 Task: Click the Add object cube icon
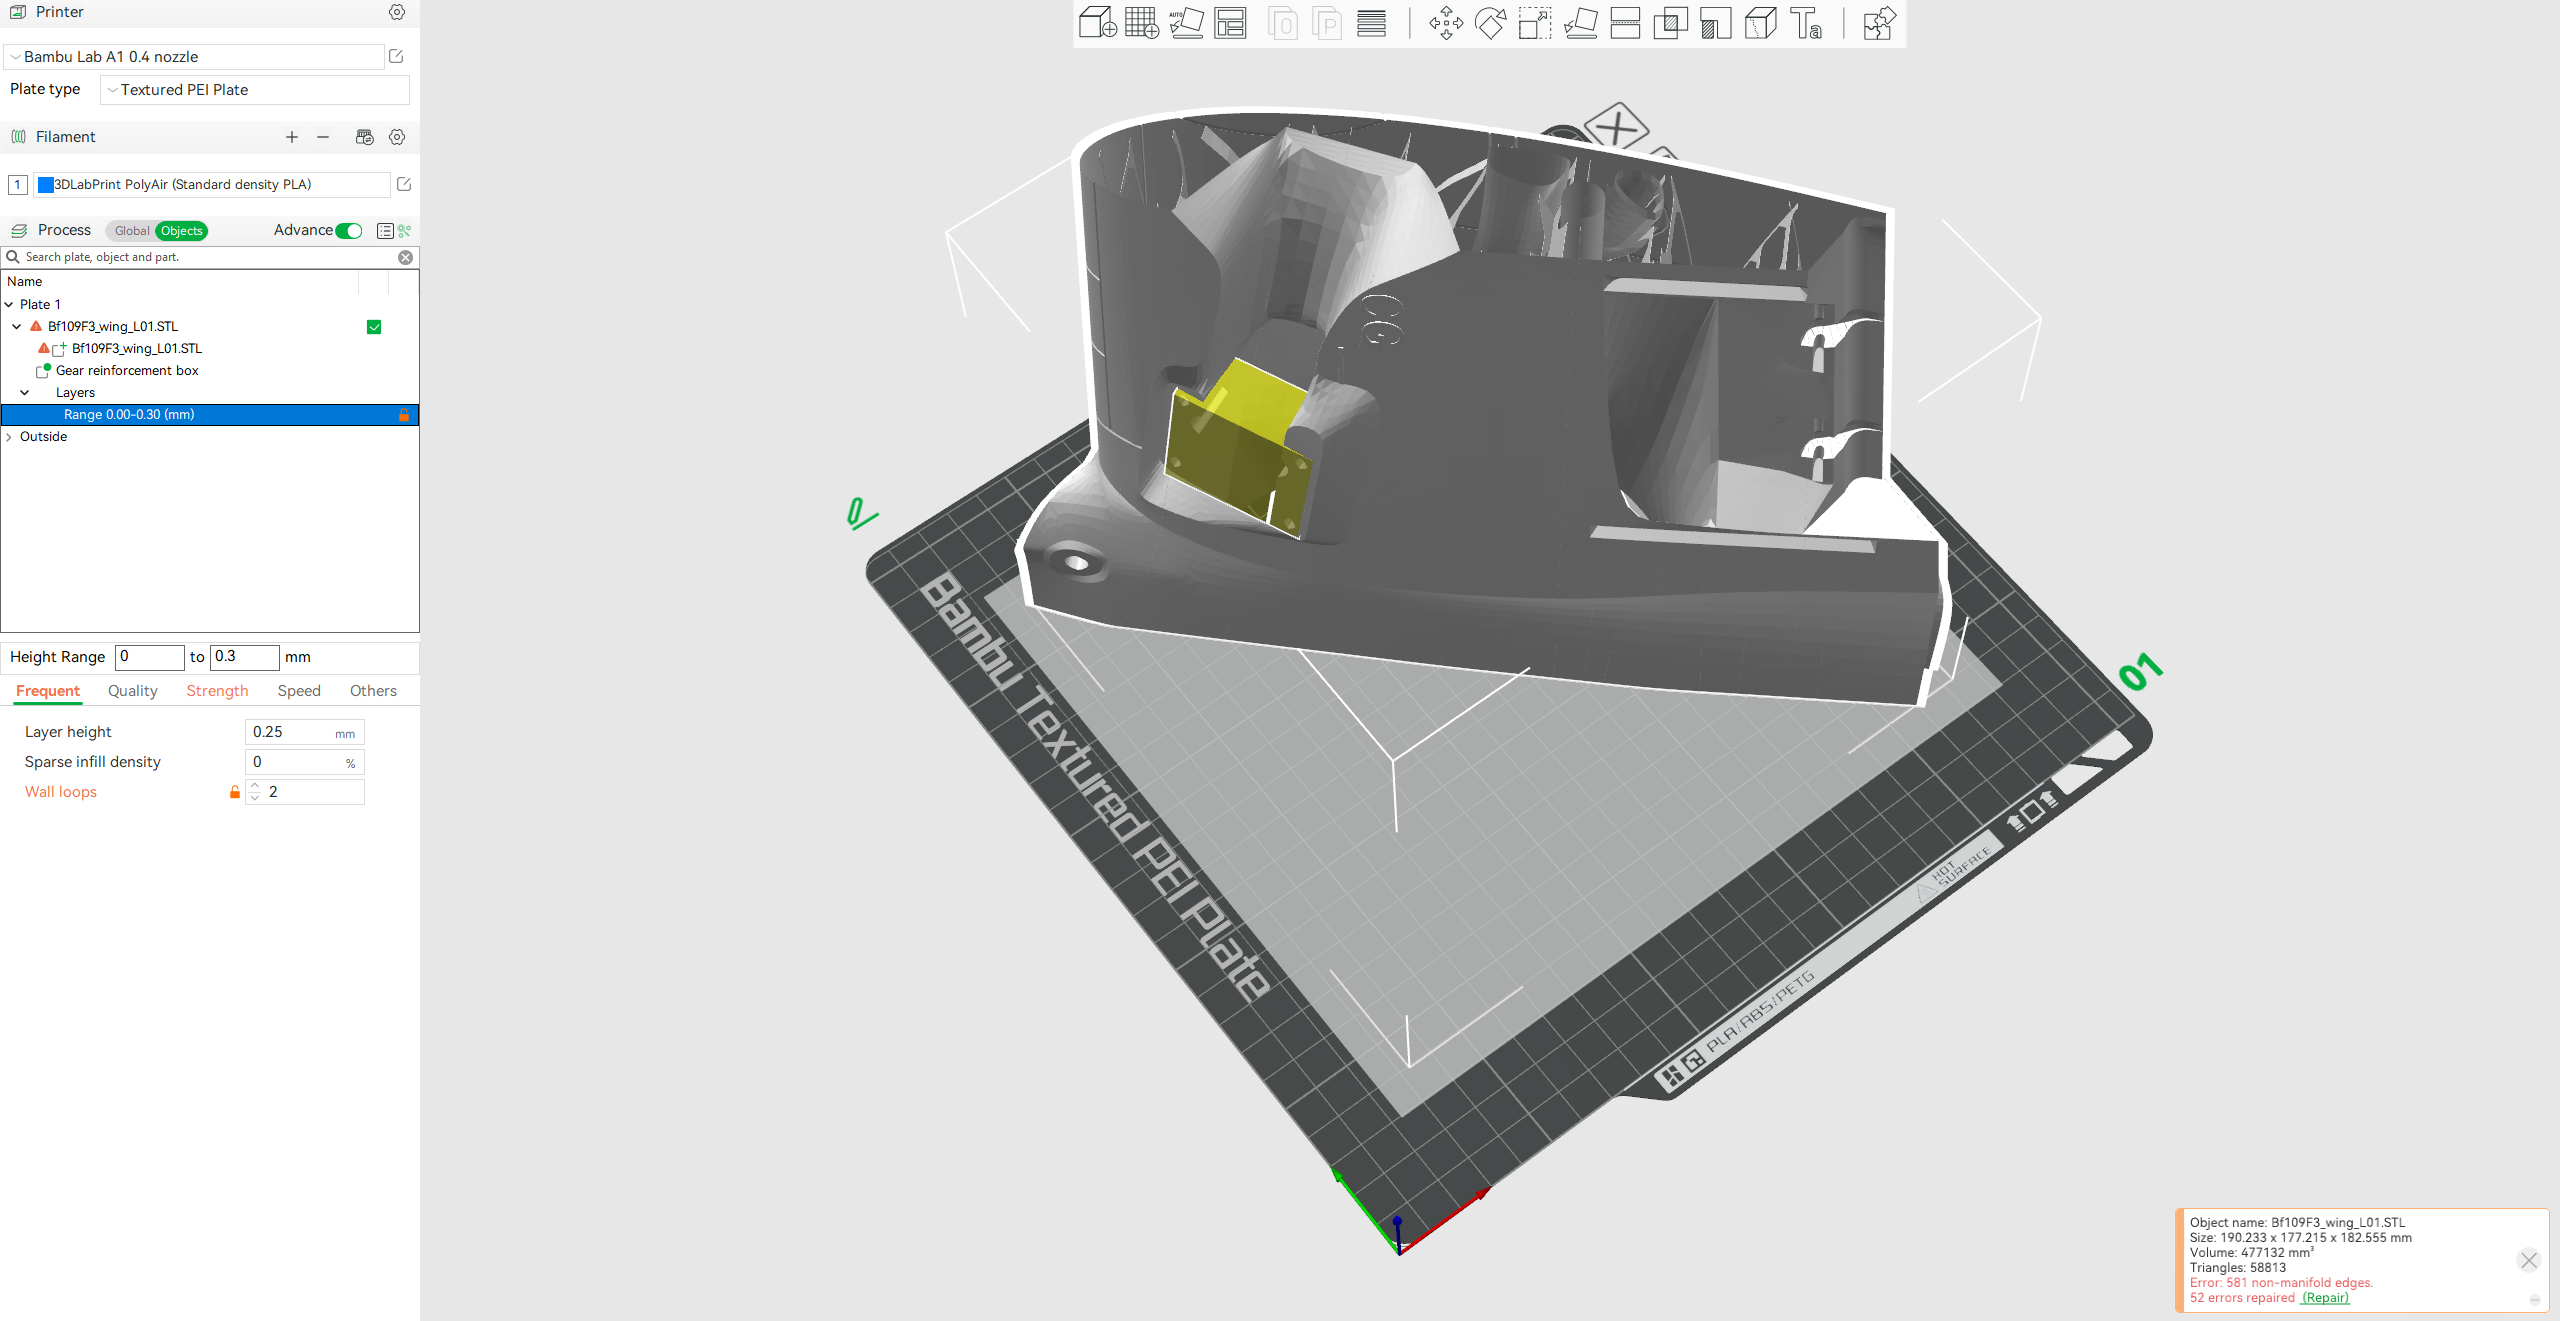(x=1097, y=23)
